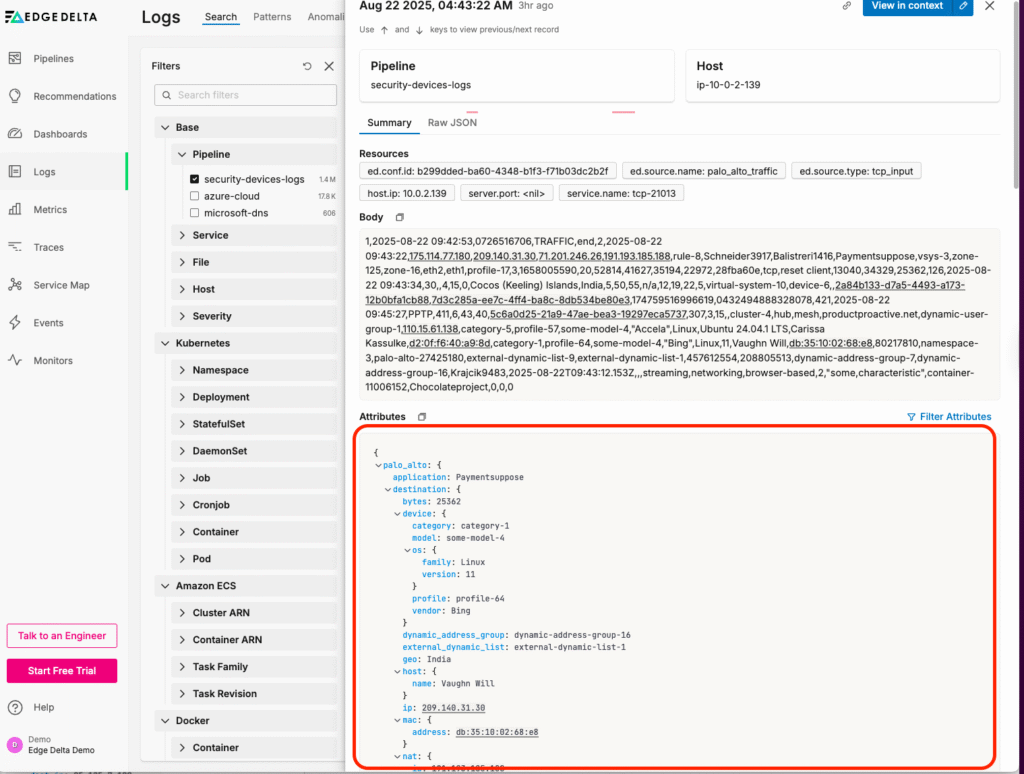Enable the azure-cloud pipeline checkbox

[195, 197]
